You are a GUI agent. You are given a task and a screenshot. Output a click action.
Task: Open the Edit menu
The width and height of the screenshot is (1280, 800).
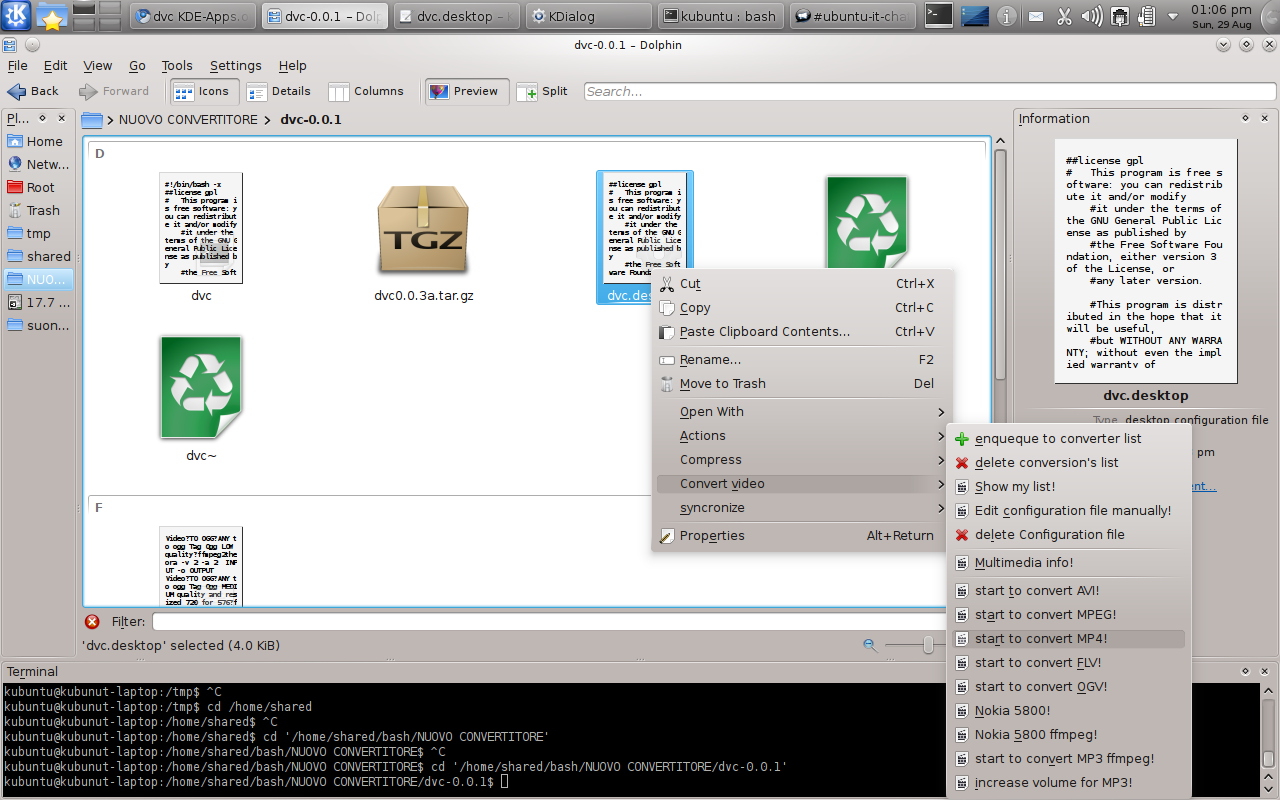(56, 65)
